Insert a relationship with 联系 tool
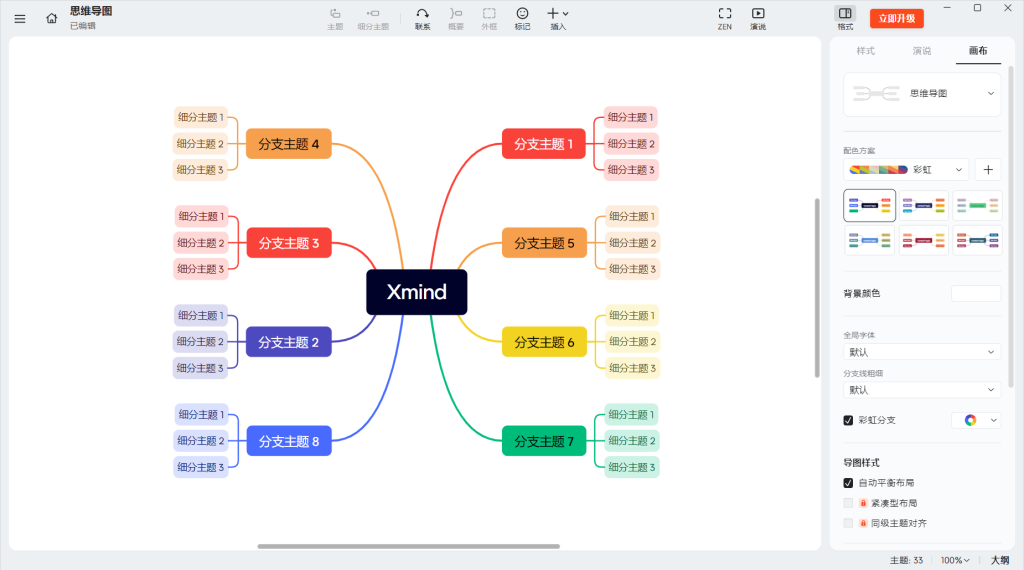The width and height of the screenshot is (1024, 570). (423, 19)
